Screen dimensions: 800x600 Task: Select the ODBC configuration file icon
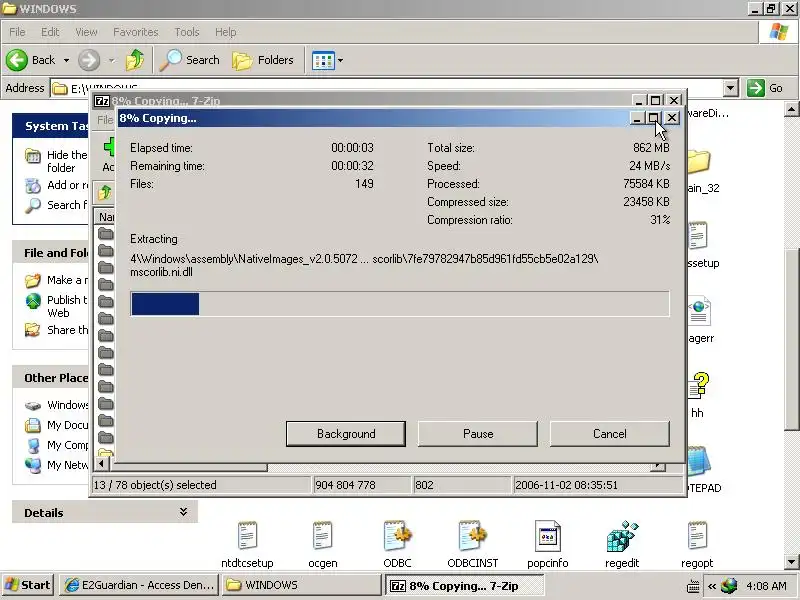[x=397, y=544]
